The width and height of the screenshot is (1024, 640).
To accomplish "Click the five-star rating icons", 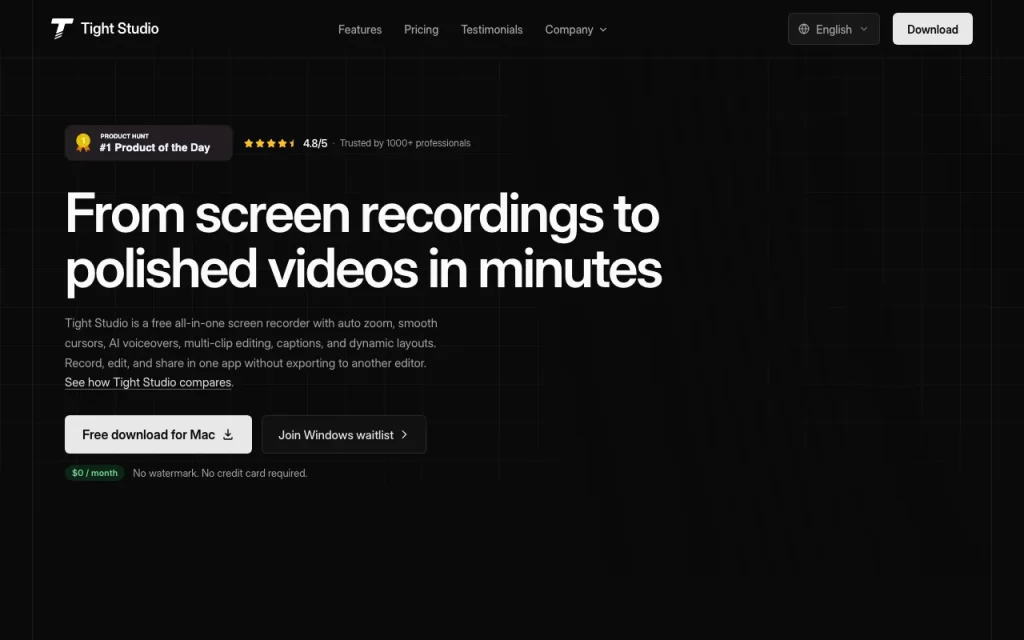I will [x=270, y=143].
